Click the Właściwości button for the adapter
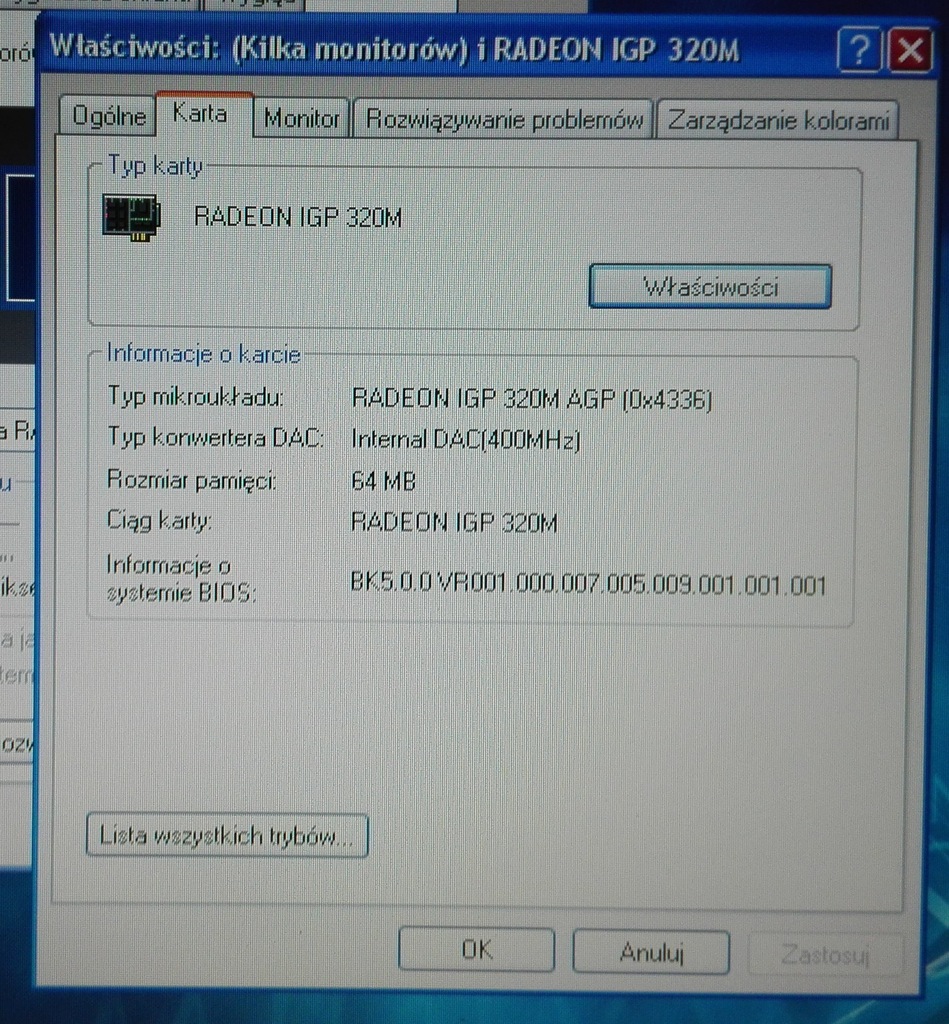The image size is (949, 1024). tap(710, 287)
